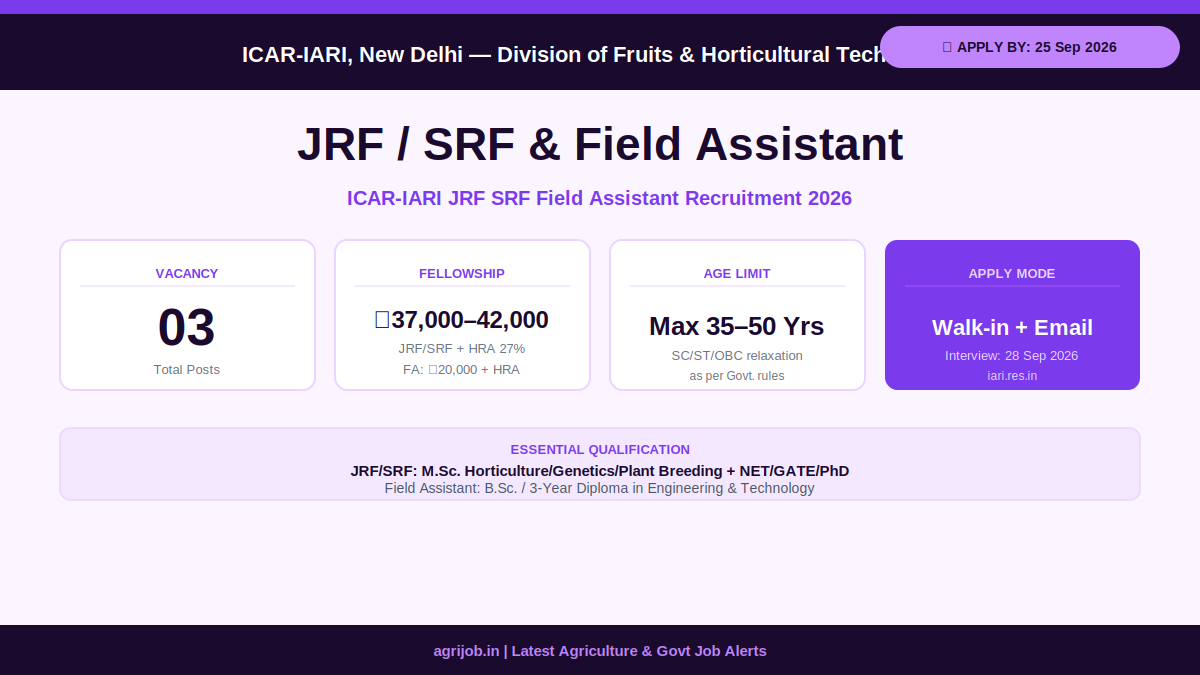
Task: Open the iari.res.in link
Action: click(x=1012, y=376)
